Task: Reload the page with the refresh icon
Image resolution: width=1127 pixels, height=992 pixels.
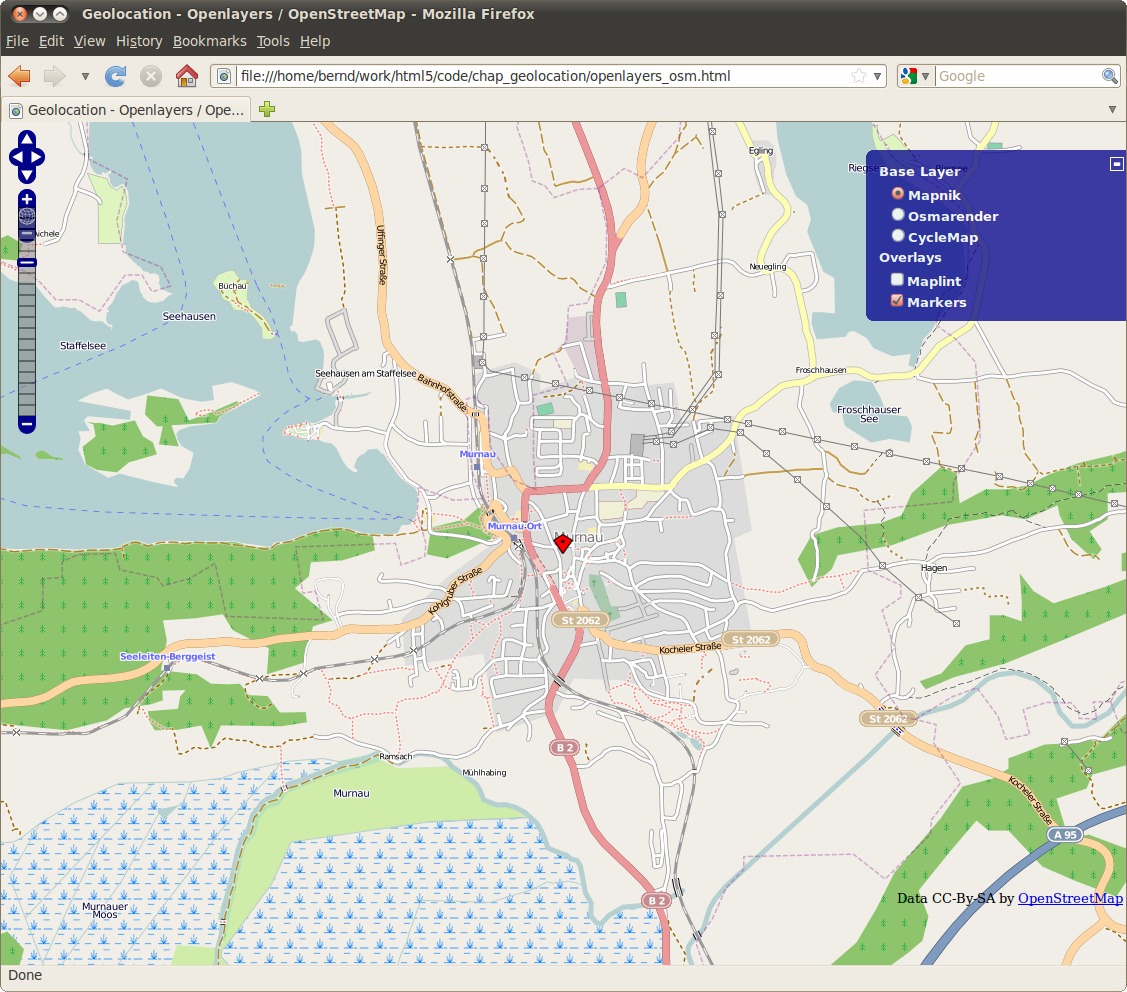Action: coord(116,76)
